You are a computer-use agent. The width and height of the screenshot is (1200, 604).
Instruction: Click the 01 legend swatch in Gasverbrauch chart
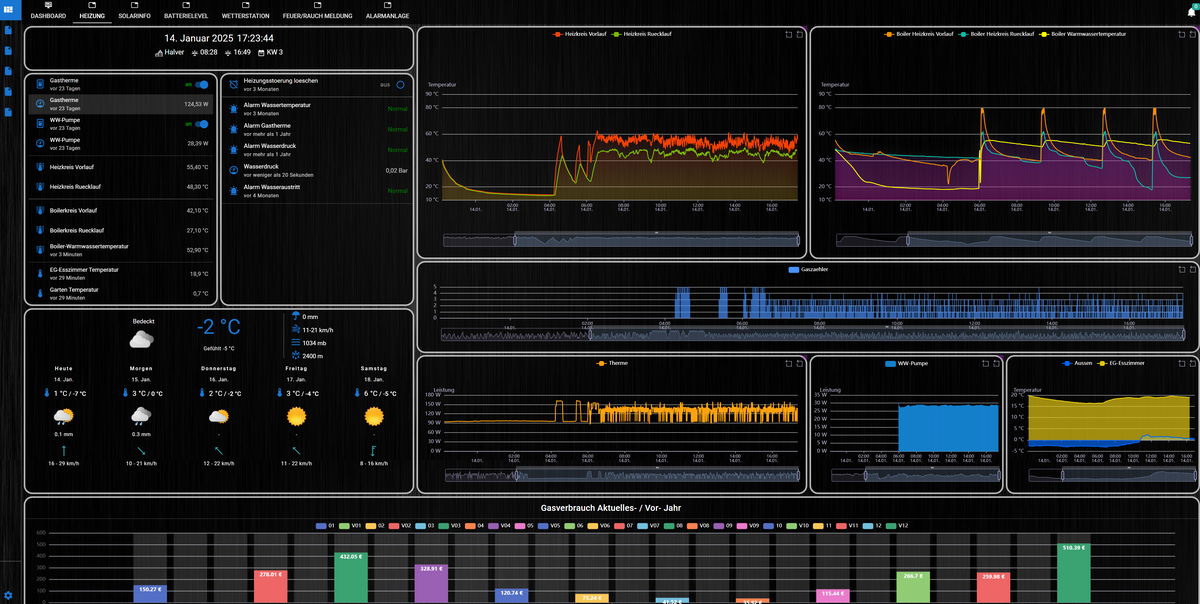point(321,525)
